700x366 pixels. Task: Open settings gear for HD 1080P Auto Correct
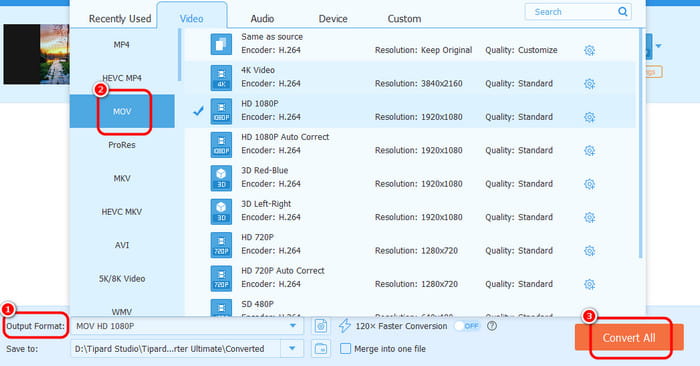[589, 151]
